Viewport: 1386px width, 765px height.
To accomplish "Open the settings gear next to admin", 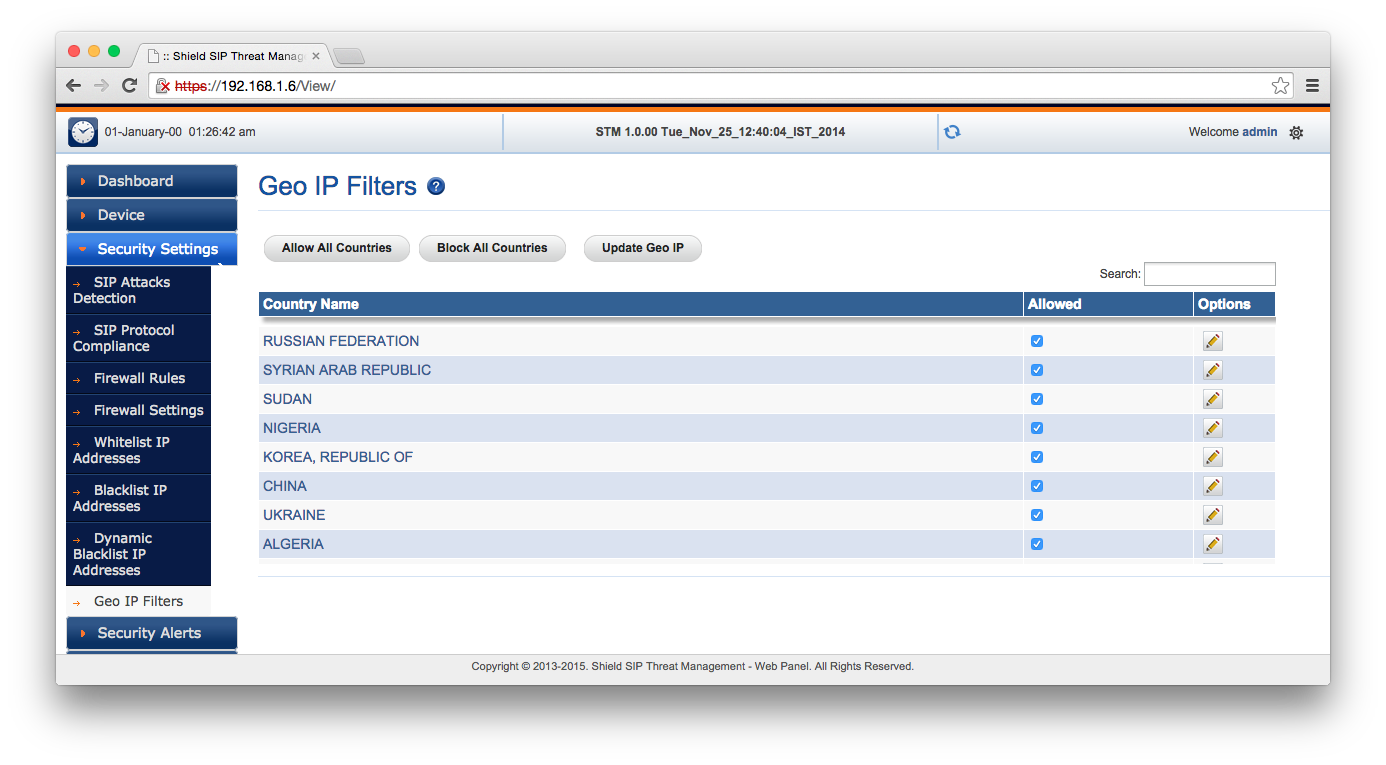I will point(1296,132).
